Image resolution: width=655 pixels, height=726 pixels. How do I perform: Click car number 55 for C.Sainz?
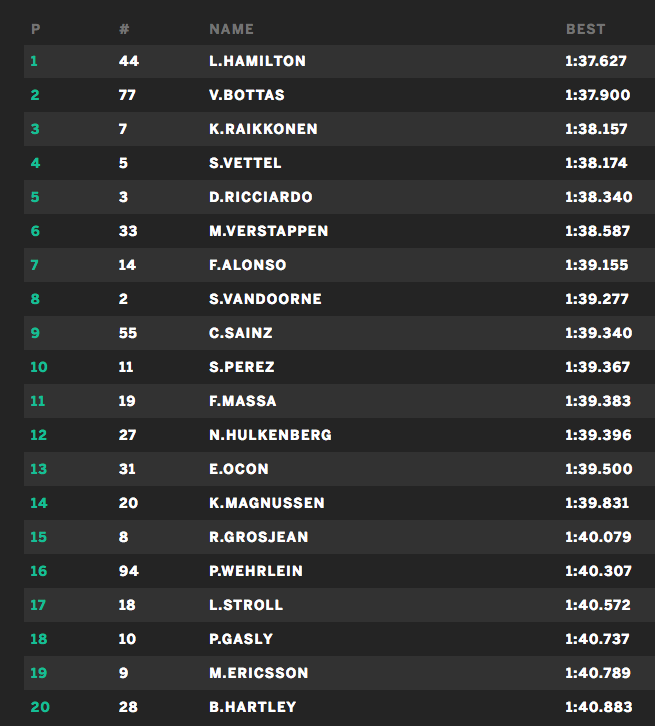pyautogui.click(x=127, y=333)
